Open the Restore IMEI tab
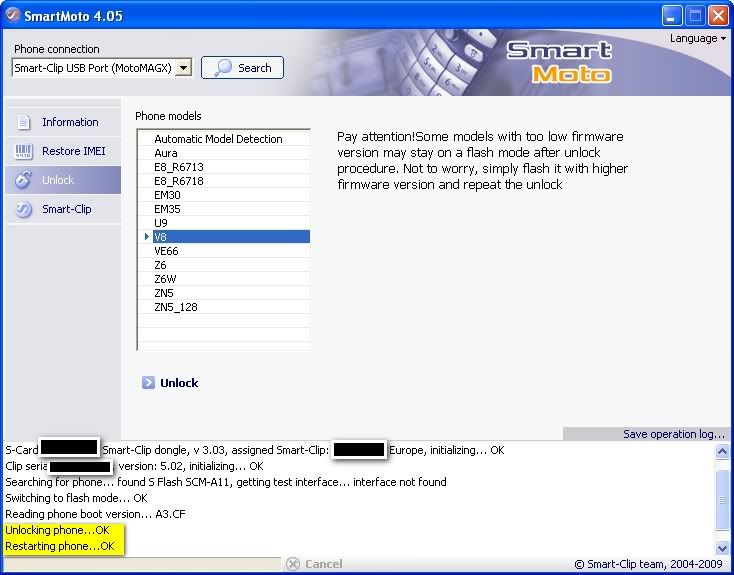Screen dimensions: 734x575 (63, 151)
